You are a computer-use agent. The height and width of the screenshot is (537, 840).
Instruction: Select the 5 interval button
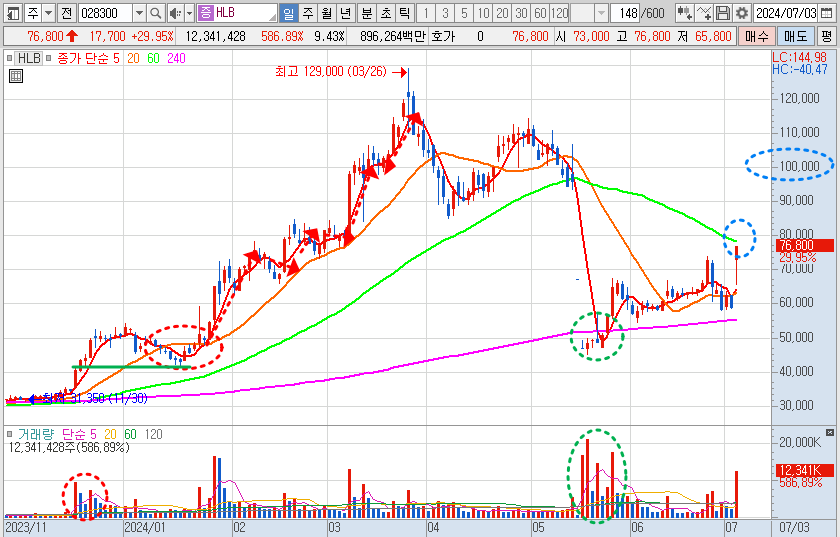coord(464,13)
